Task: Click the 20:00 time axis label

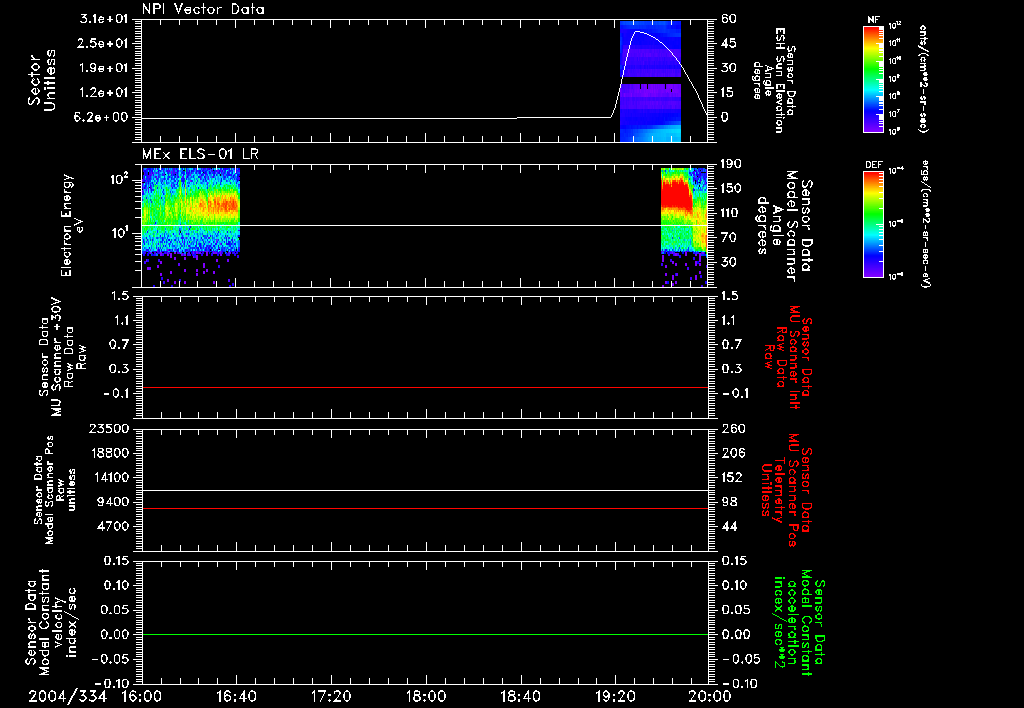Action: pos(711,696)
